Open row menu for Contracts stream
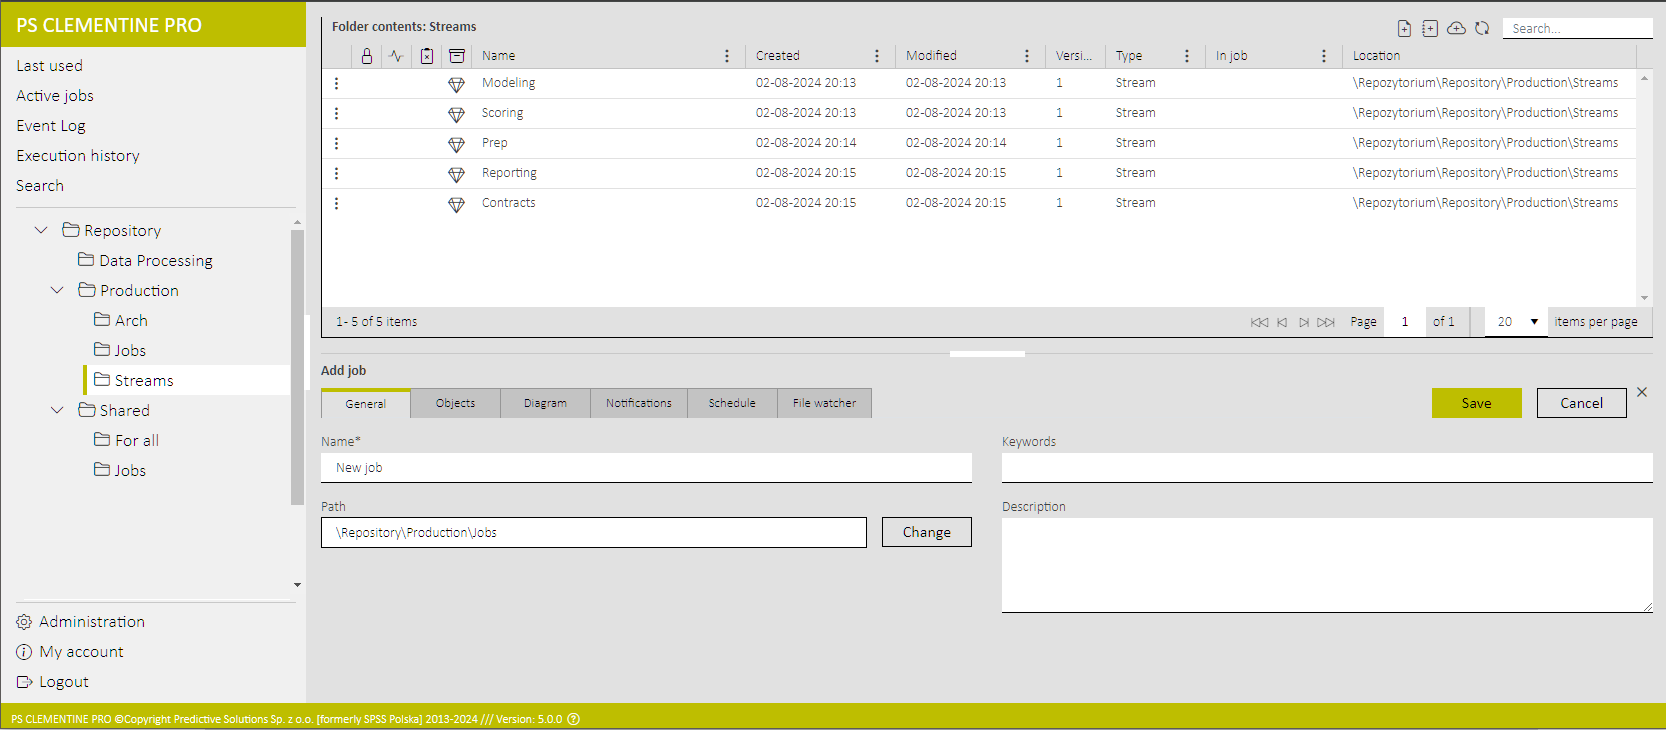The image size is (1666, 730). tap(336, 203)
